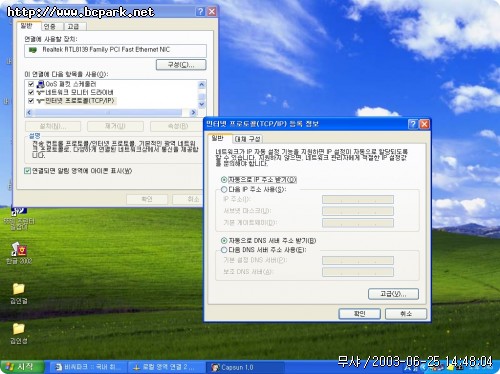This screenshot has height=374, width=500.
Task: Click the Realtek network adapter icon
Action: (33, 50)
